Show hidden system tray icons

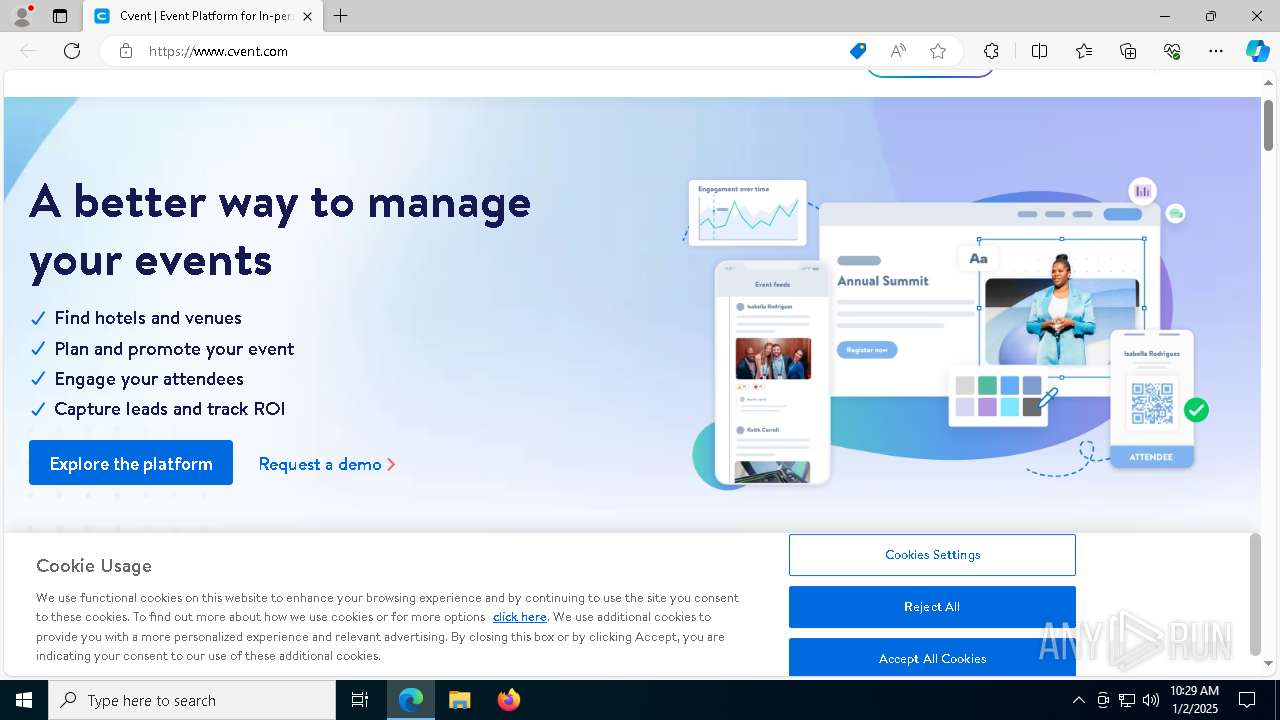pos(1078,700)
